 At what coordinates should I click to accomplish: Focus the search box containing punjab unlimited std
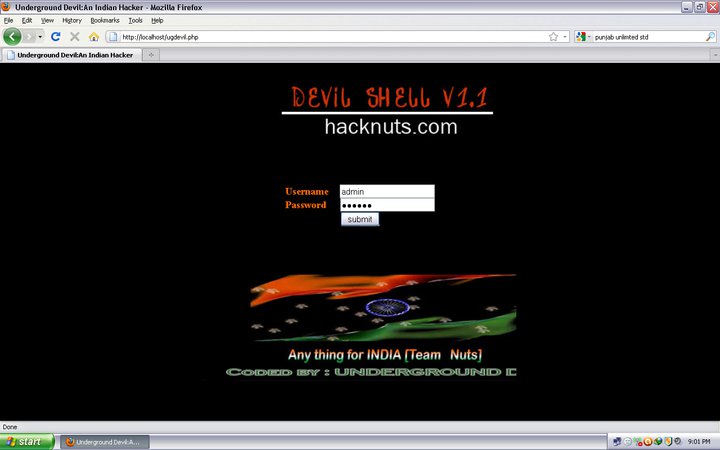[x=648, y=37]
